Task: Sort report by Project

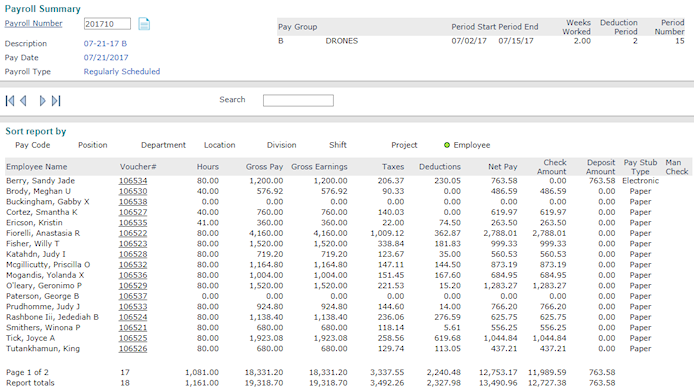Action: pyautogui.click(x=404, y=145)
